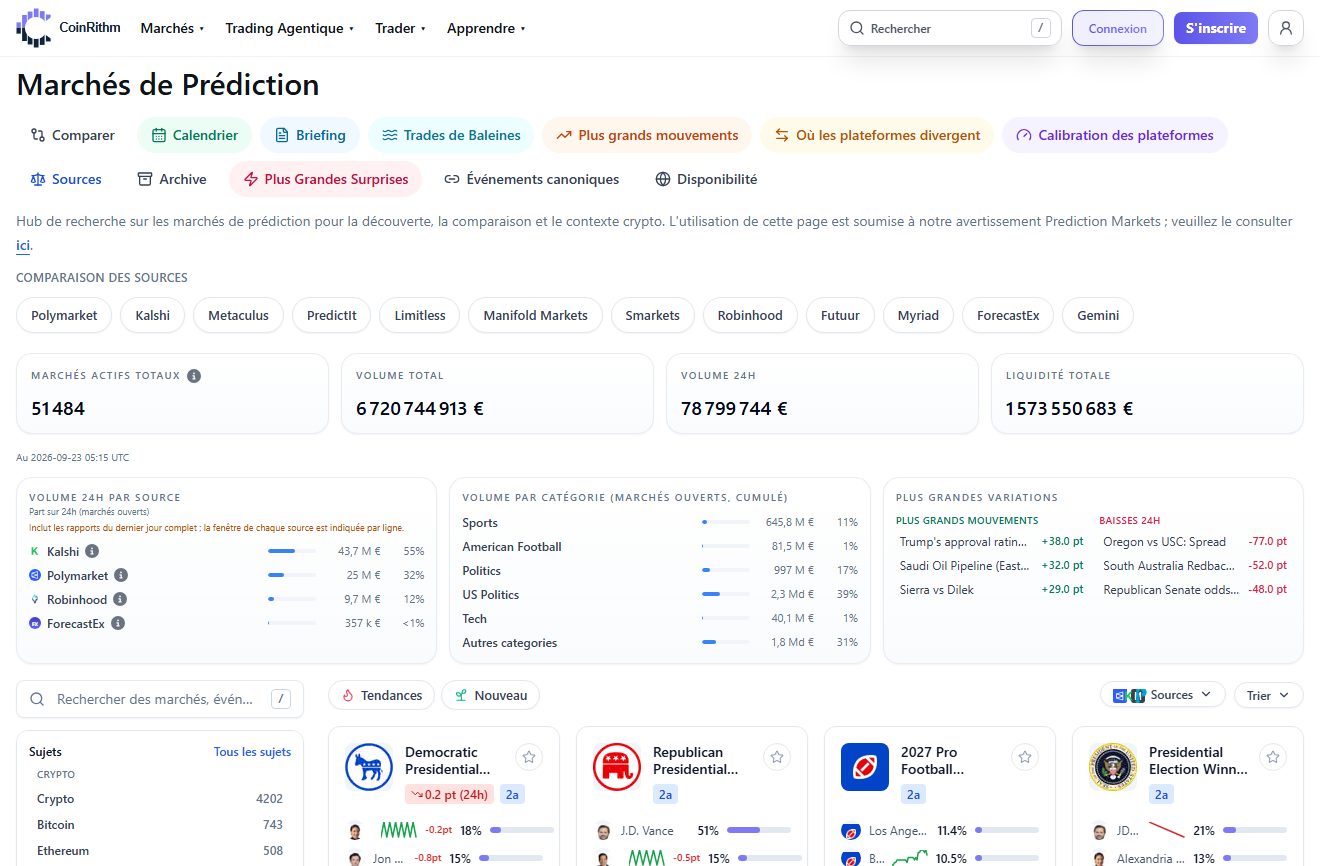Select the Nouveau filter
The width and height of the screenshot is (1320, 866).
(x=491, y=695)
